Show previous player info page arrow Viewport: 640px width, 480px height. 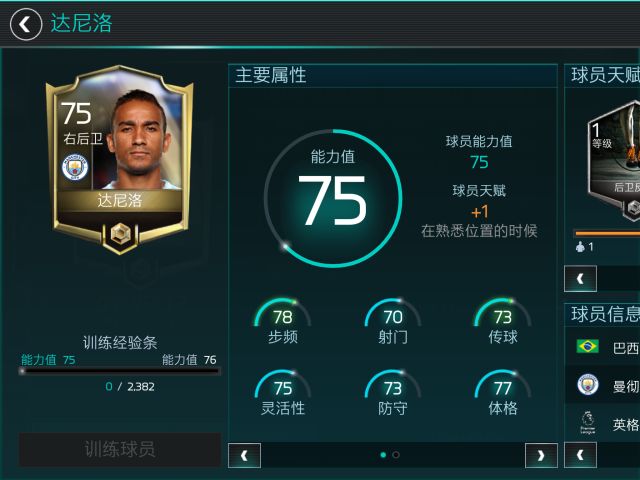tap(580, 455)
